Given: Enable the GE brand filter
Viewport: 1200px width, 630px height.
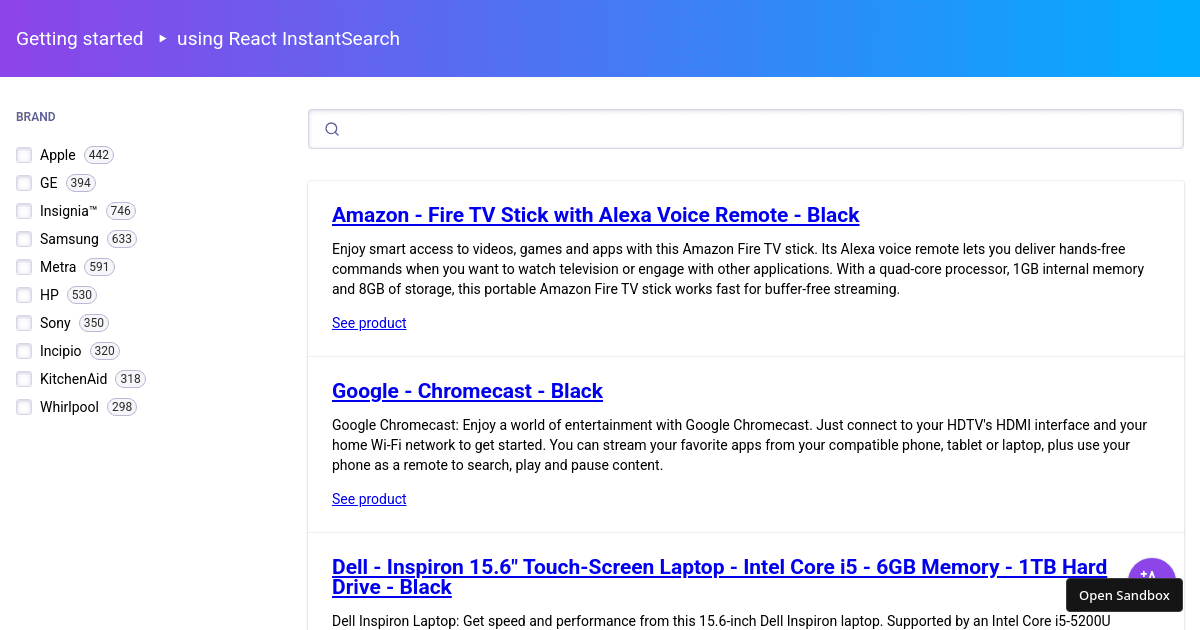Looking at the screenshot, I should coord(24,183).
